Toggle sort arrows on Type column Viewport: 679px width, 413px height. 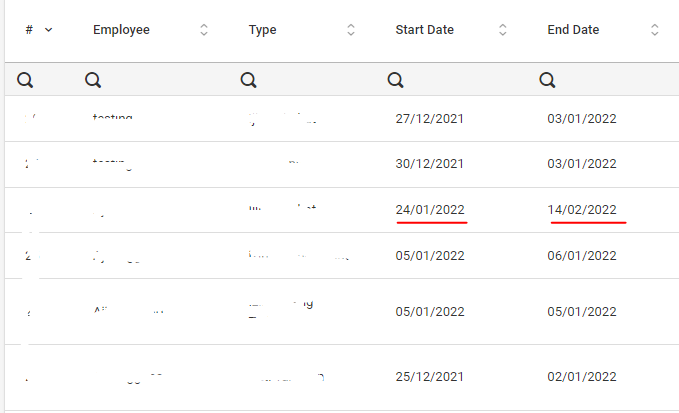point(351,30)
